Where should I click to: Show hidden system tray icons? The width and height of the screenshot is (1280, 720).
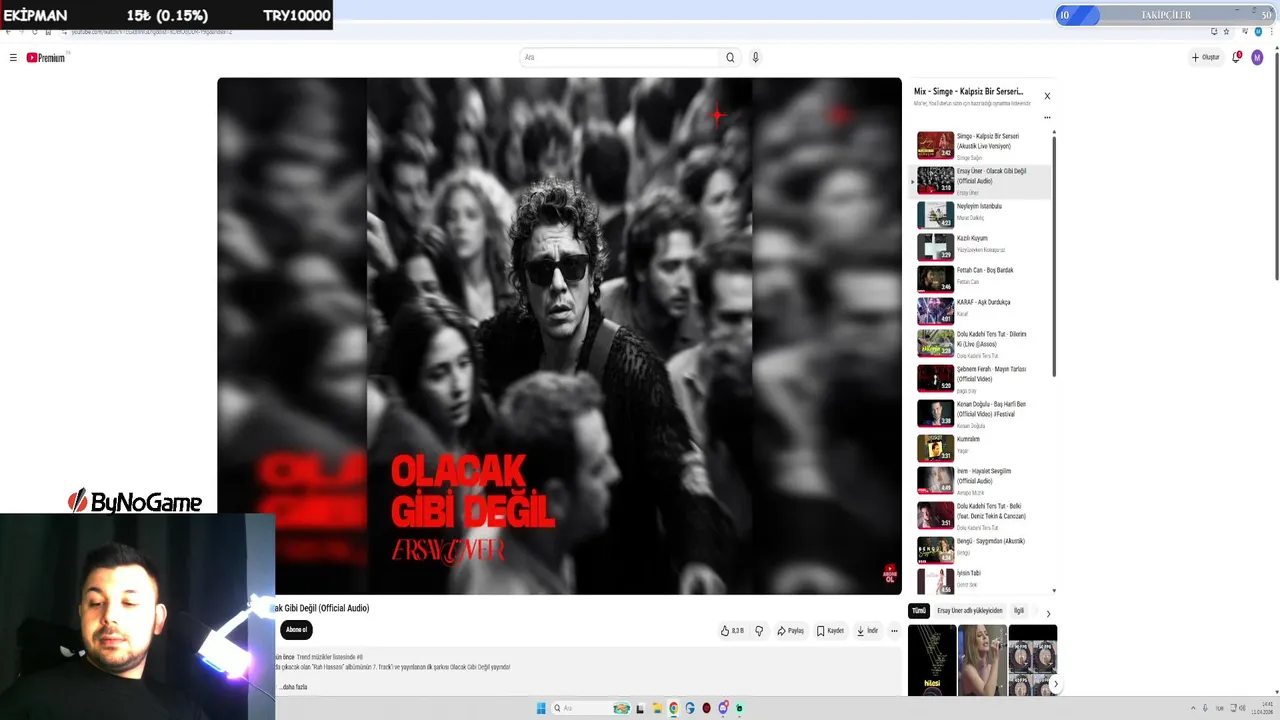(x=1193, y=708)
